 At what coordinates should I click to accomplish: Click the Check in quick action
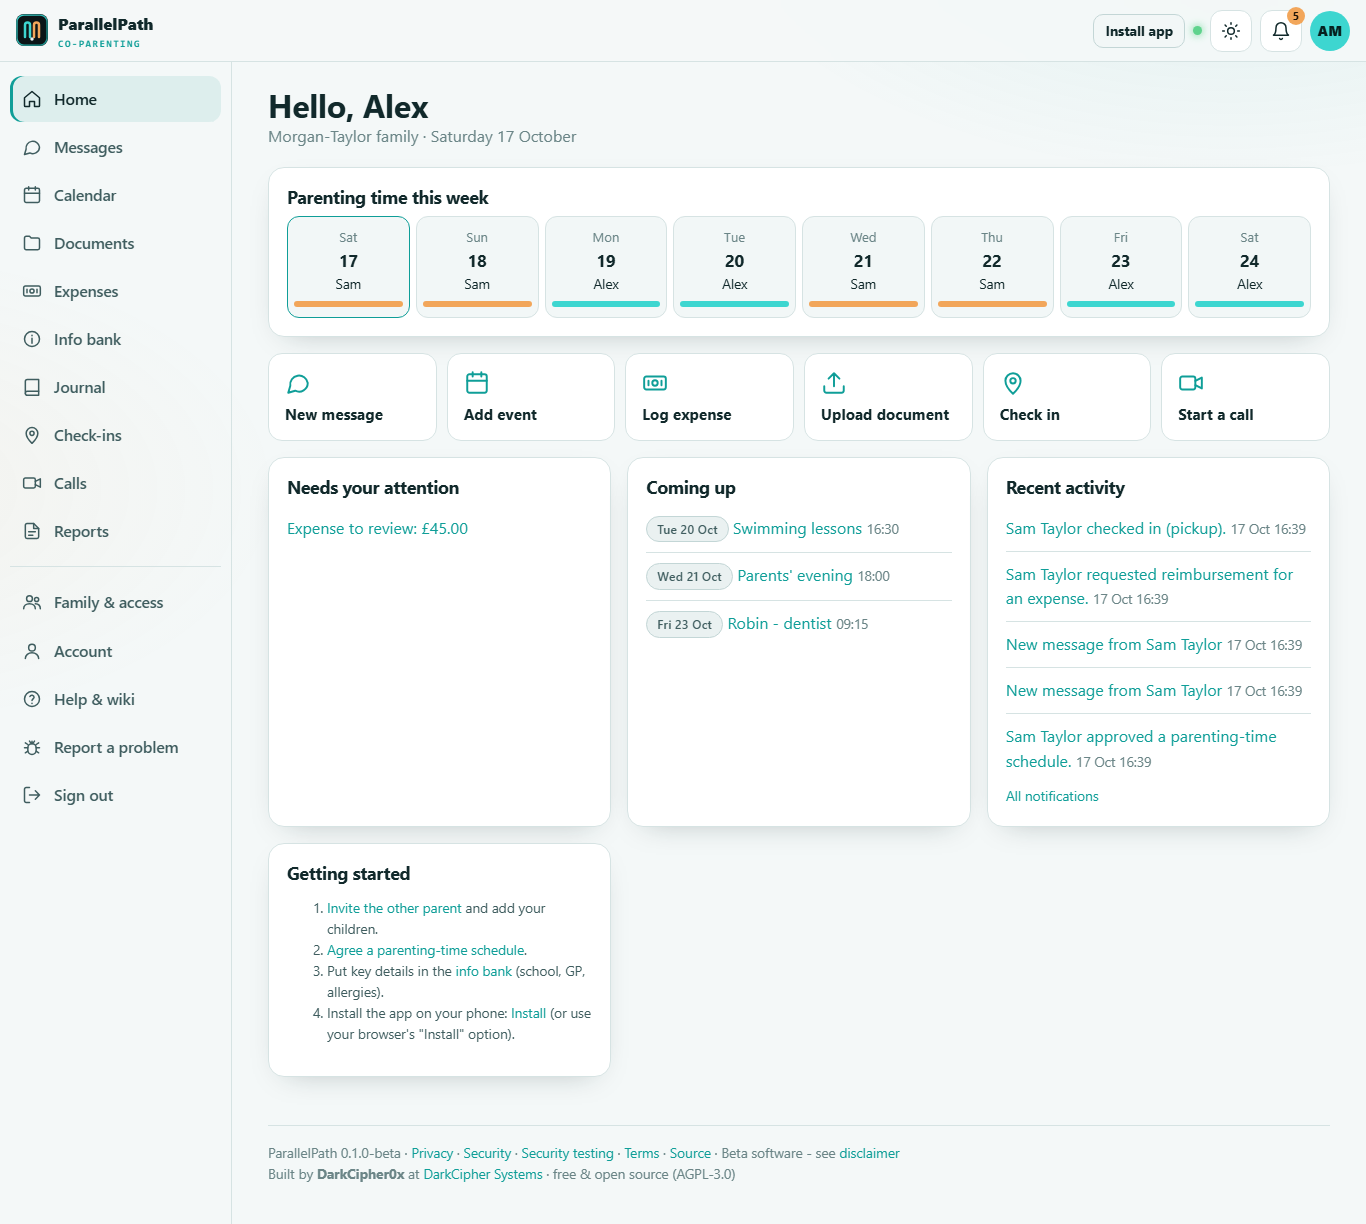pos(1067,397)
